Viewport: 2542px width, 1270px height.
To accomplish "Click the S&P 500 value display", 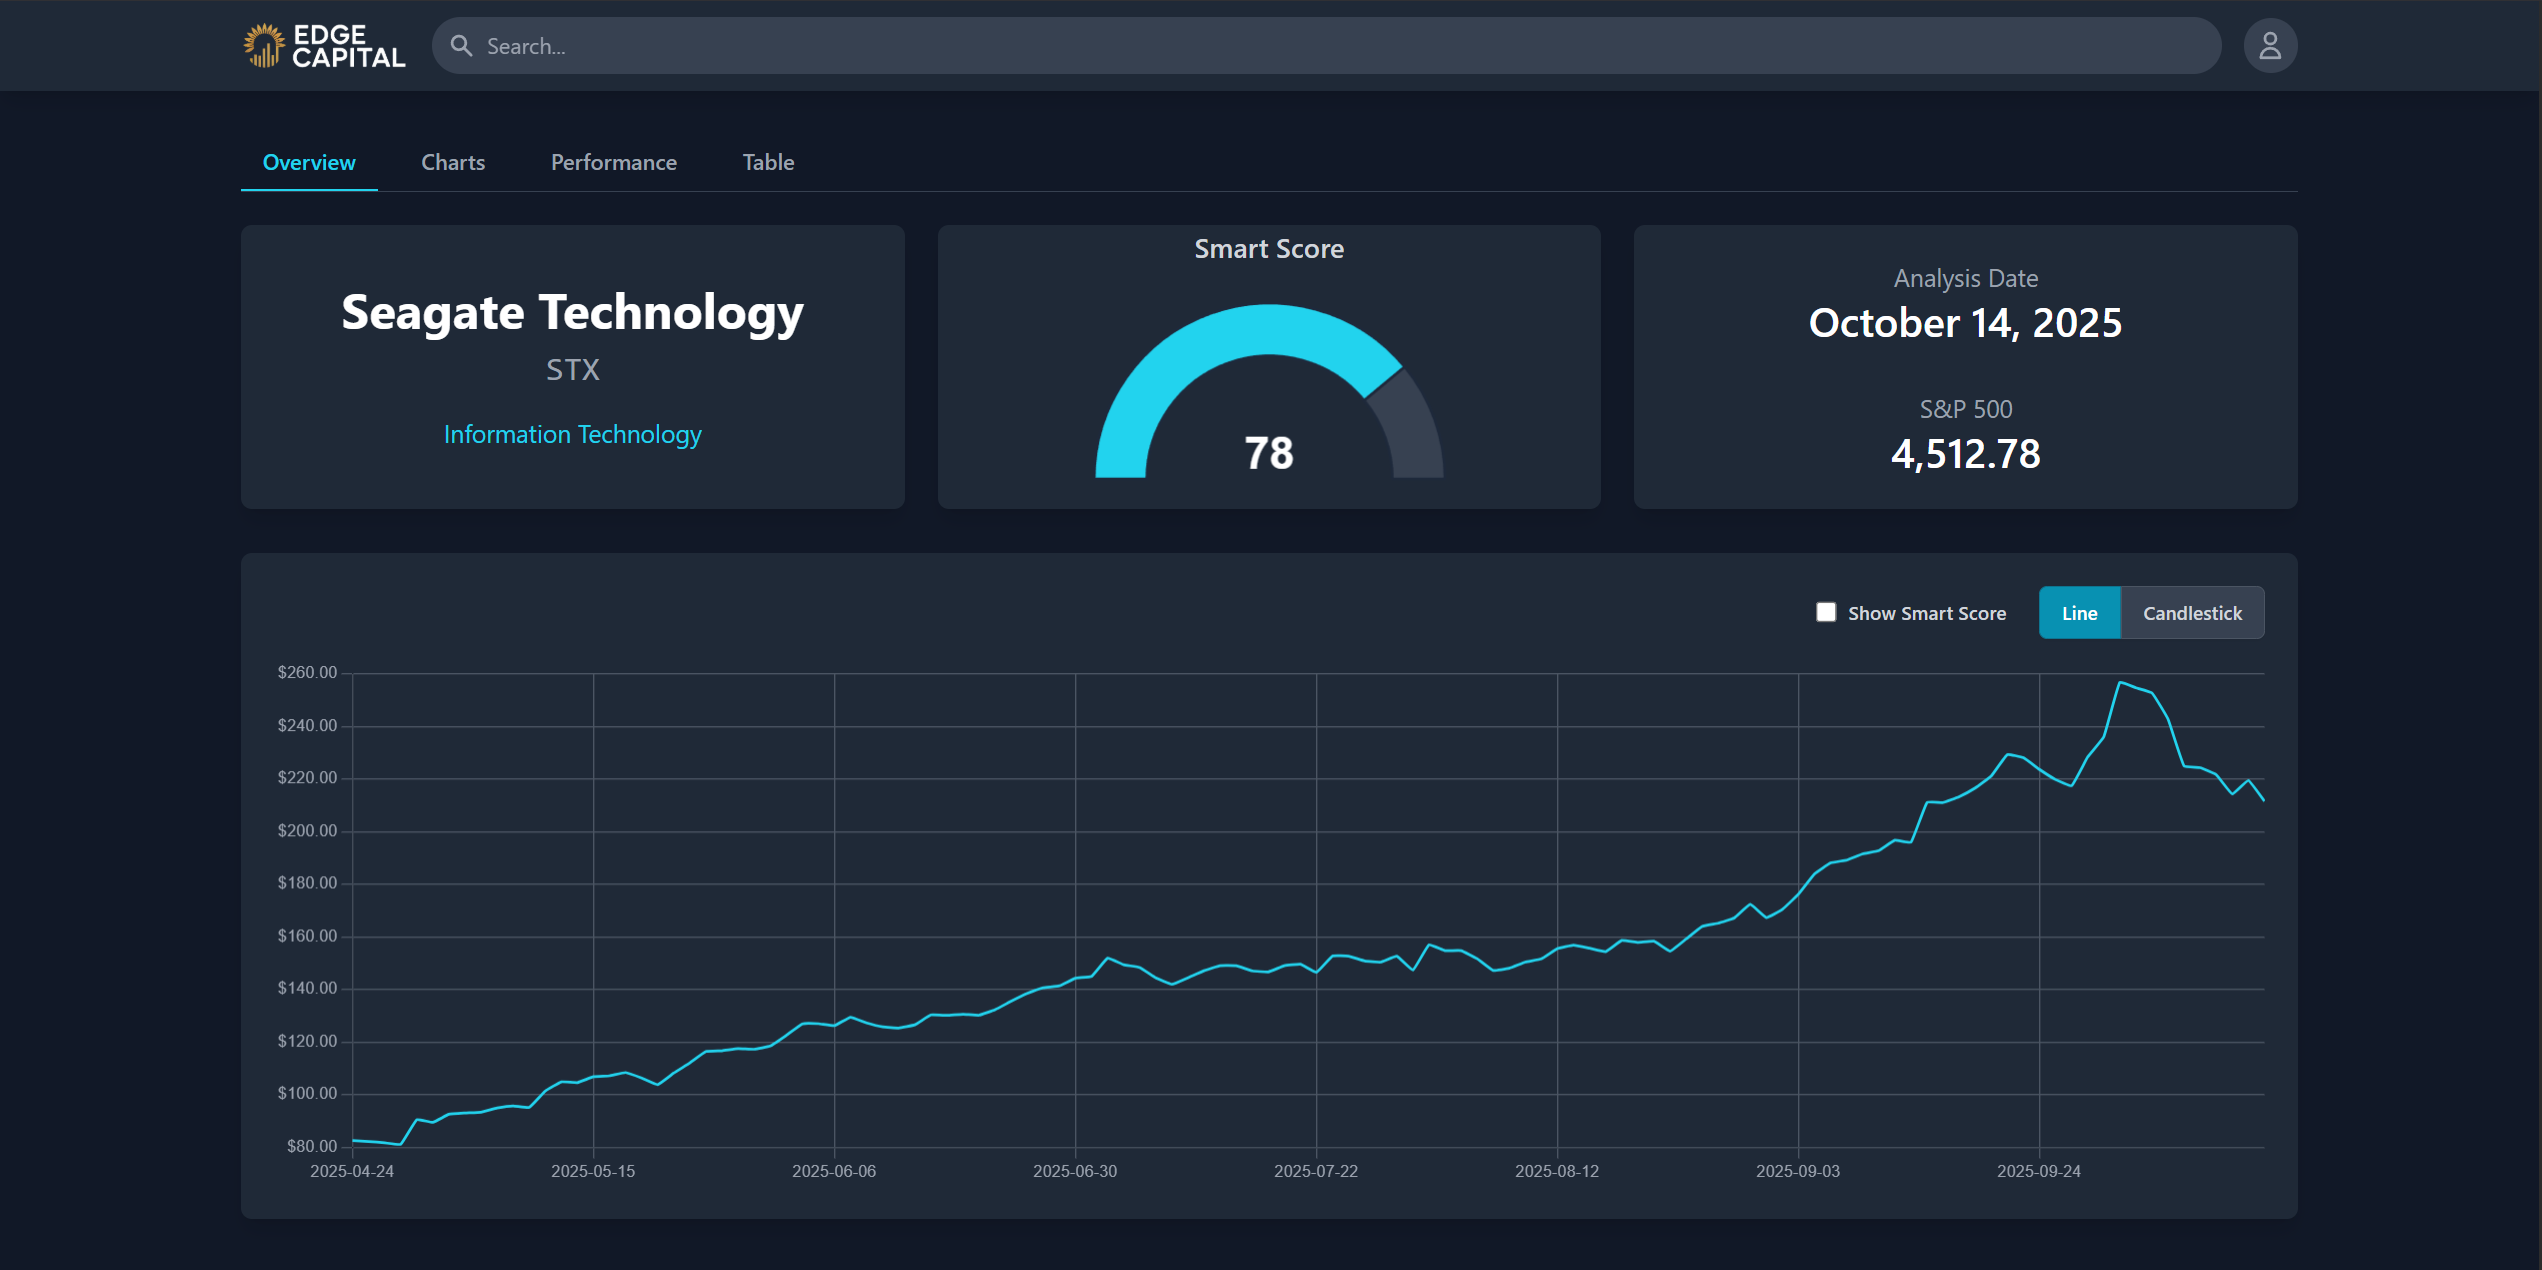I will (x=1965, y=455).
